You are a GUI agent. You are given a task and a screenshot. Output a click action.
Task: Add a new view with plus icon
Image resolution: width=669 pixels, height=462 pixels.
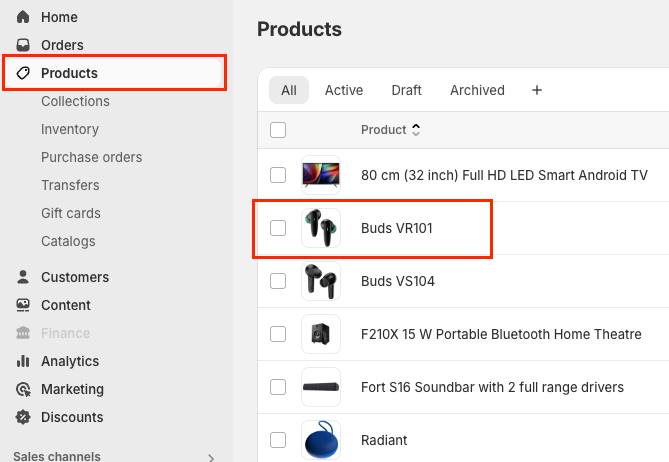537,90
